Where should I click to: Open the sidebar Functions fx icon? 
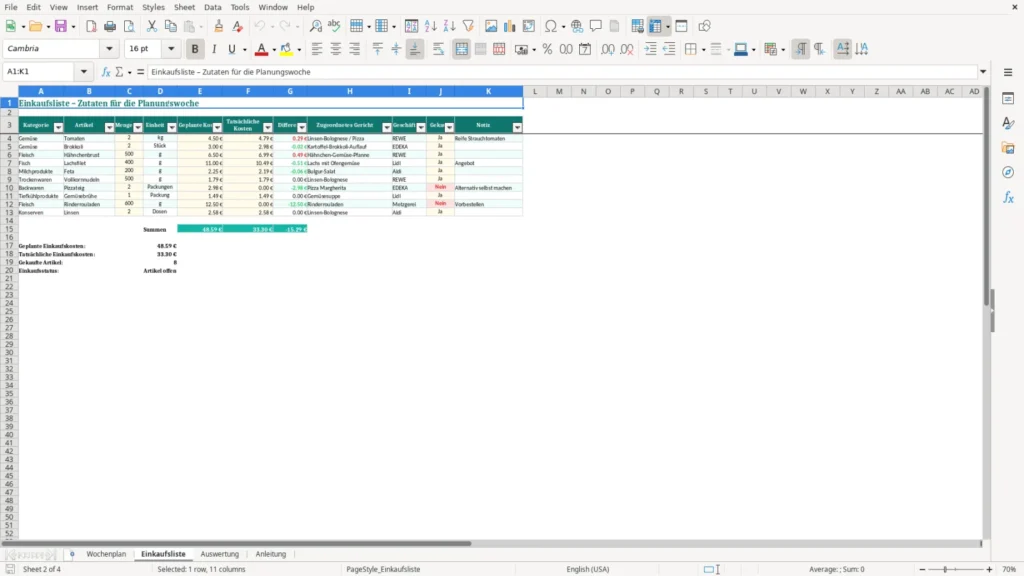[1008, 197]
